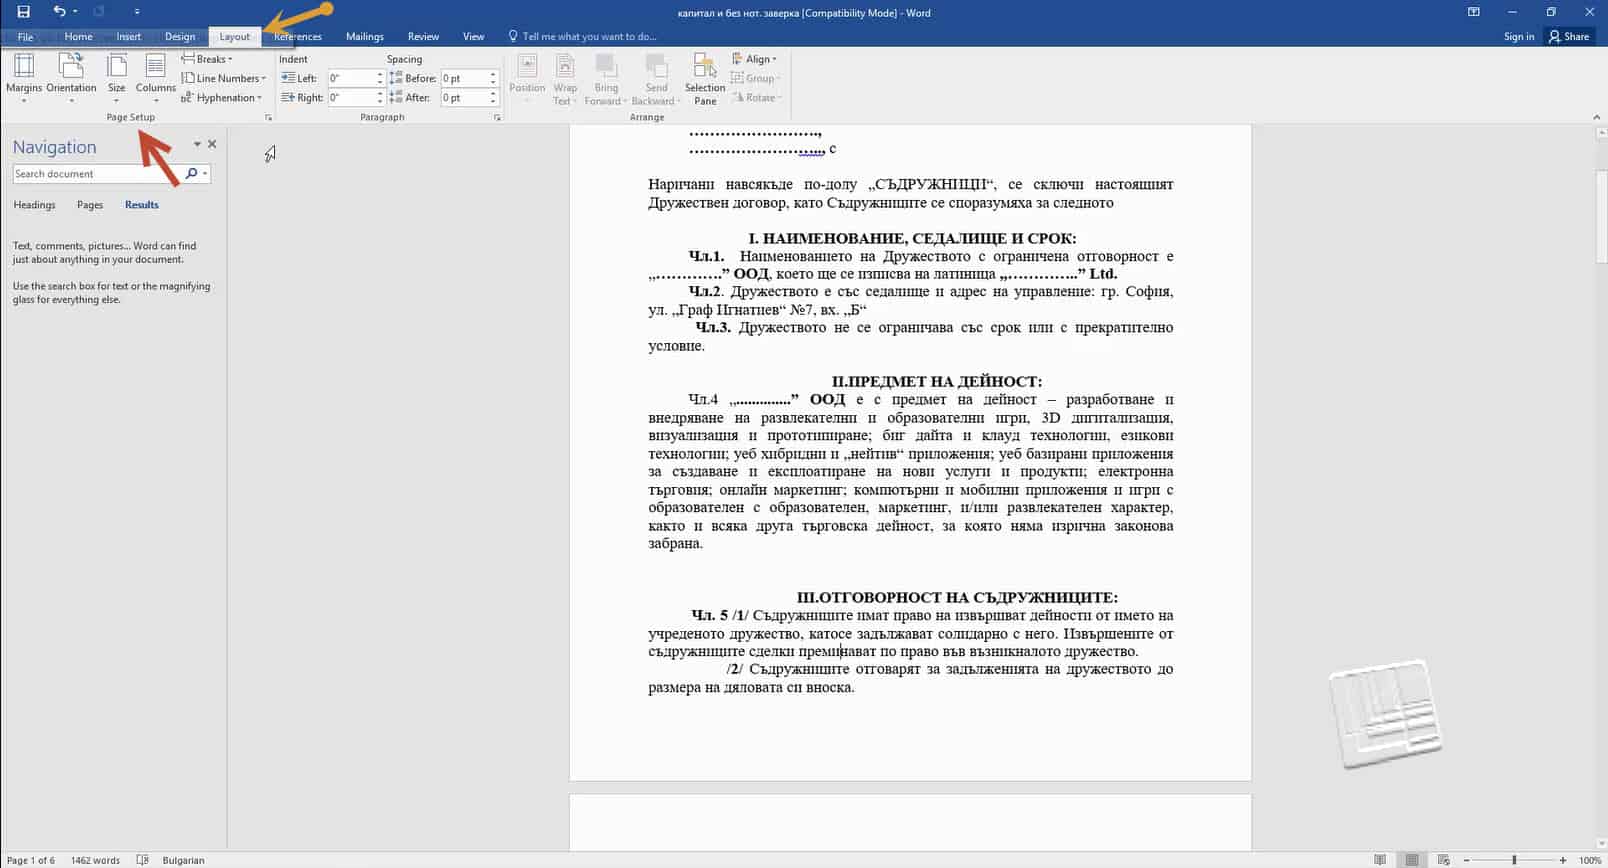Open Customize Quick Access Toolbar dropdown
This screenshot has width=1608, height=868.
pos(137,12)
